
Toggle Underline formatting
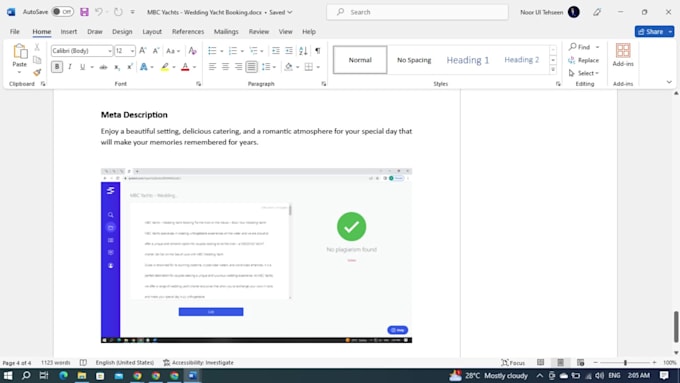click(82, 67)
